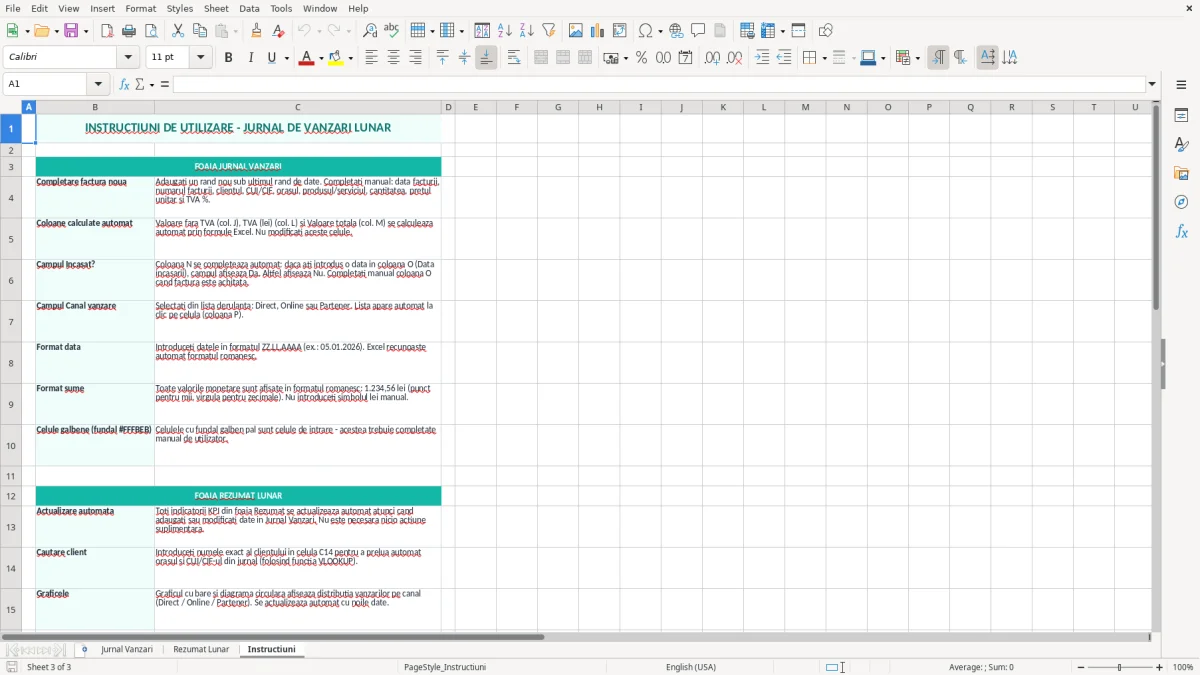The image size is (1200, 675).
Task: Click the formula input line
Action: [659, 84]
